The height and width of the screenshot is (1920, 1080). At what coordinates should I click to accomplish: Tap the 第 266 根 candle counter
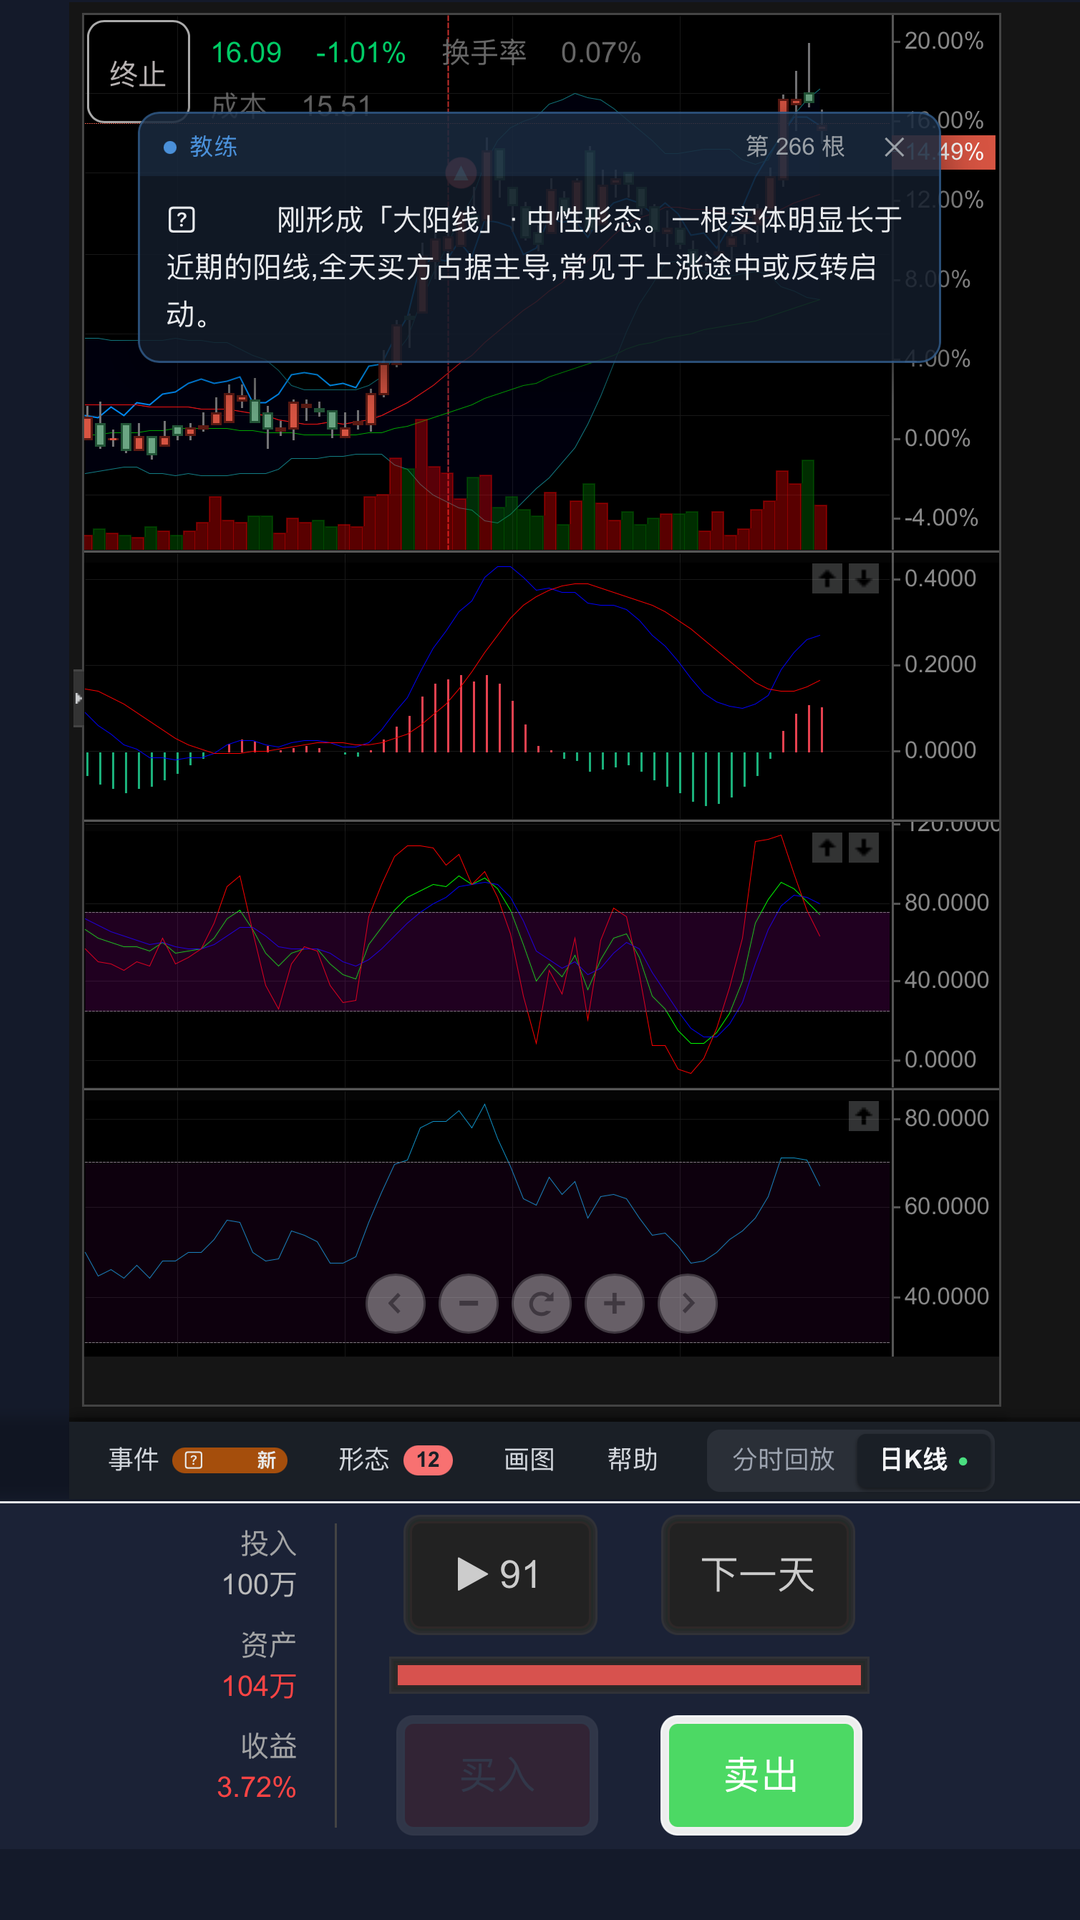[x=795, y=147]
